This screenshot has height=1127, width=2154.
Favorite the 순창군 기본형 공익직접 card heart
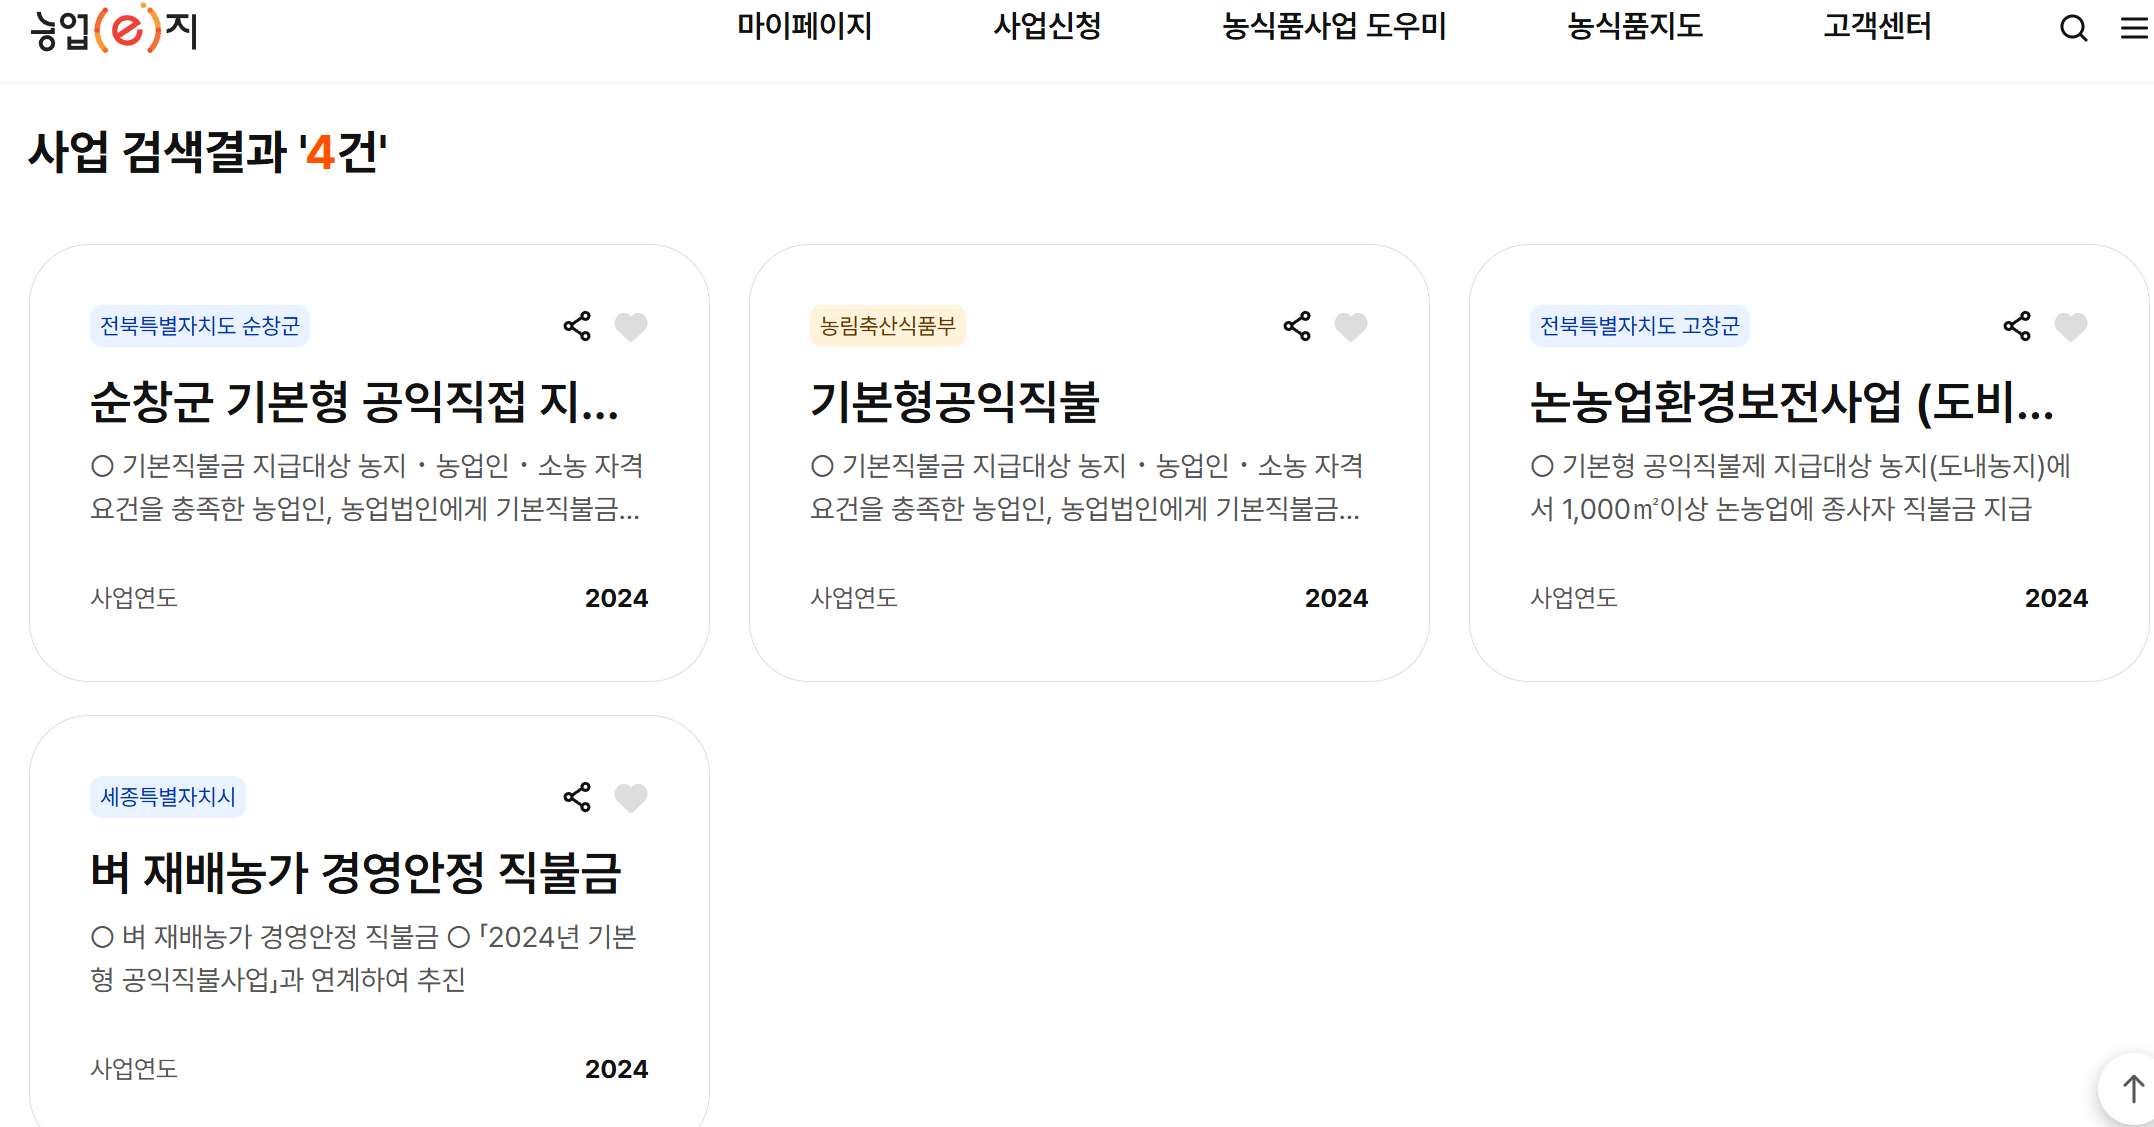(x=631, y=327)
